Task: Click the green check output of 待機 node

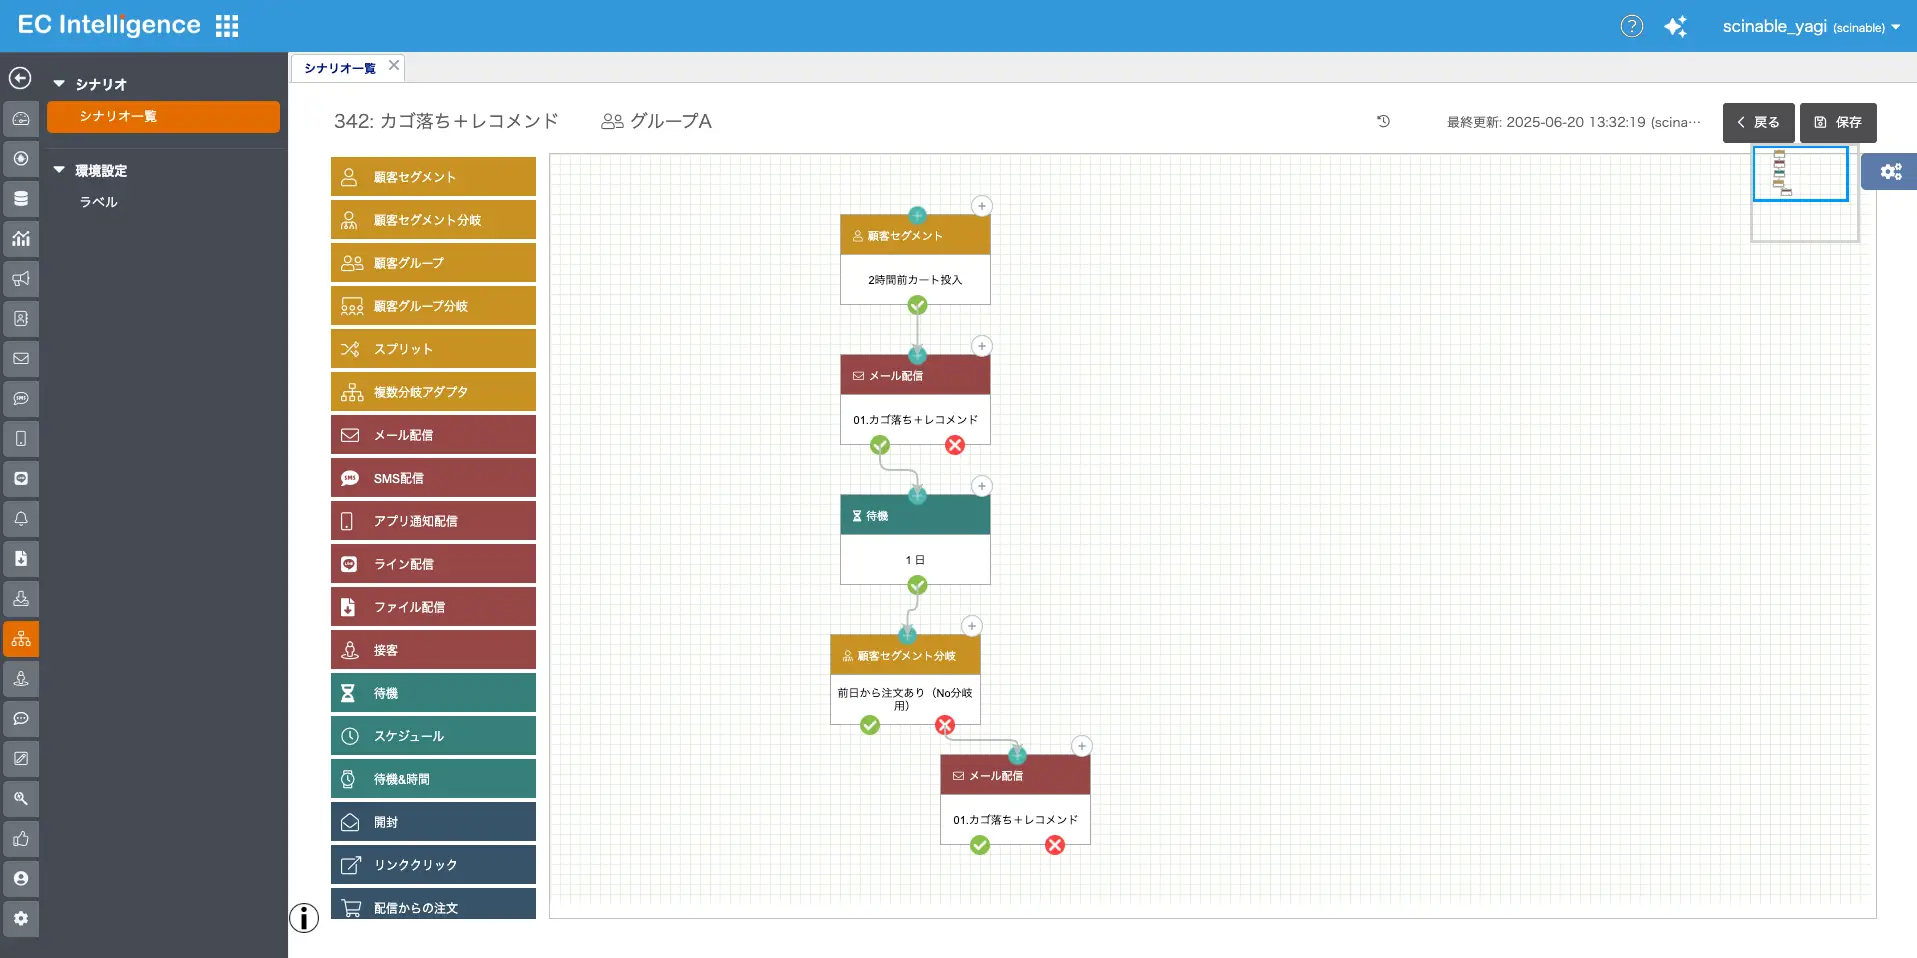Action: (917, 585)
